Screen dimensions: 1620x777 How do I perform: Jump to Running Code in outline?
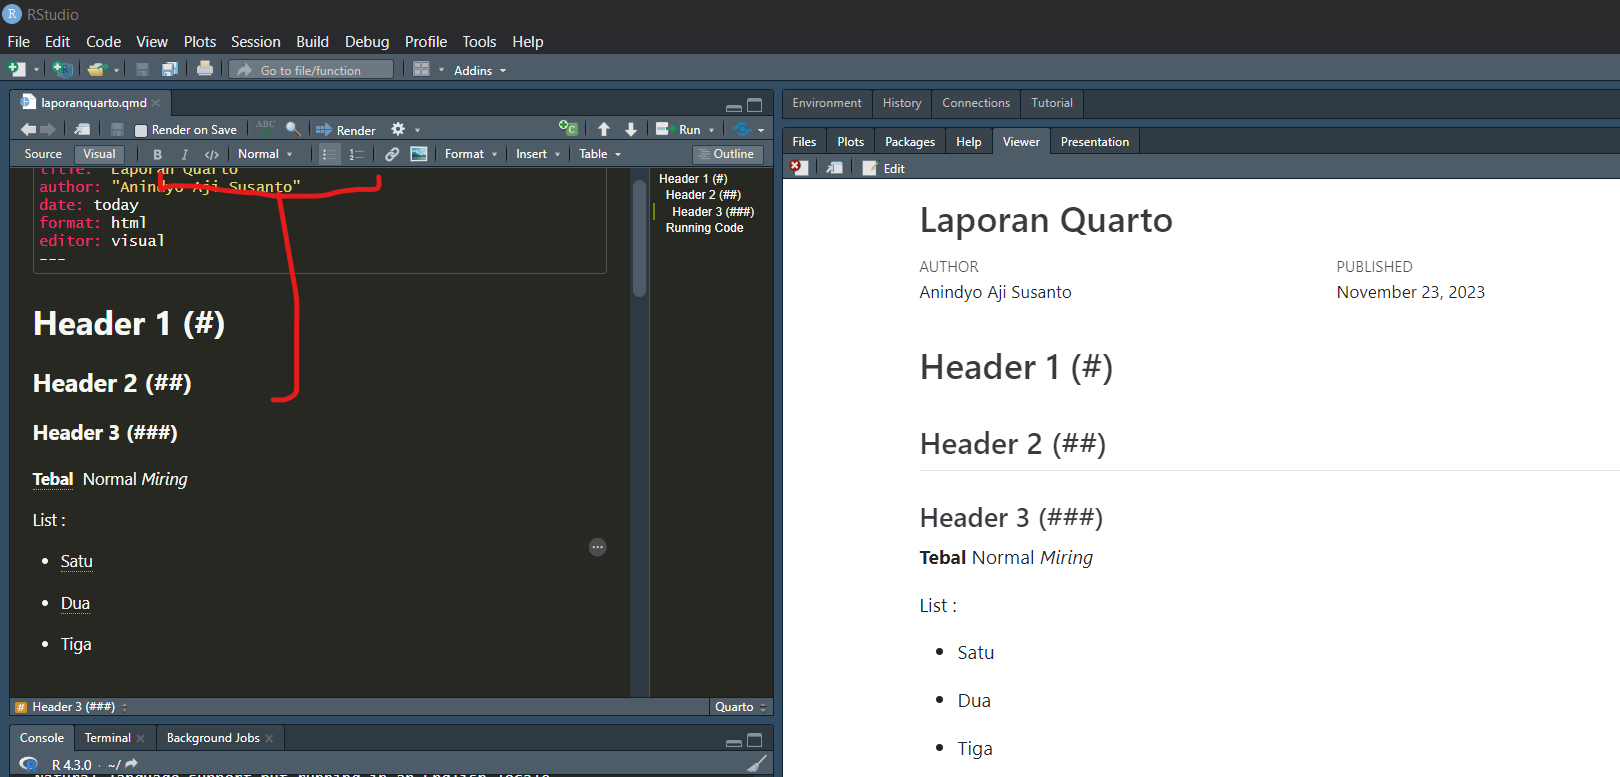705,228
